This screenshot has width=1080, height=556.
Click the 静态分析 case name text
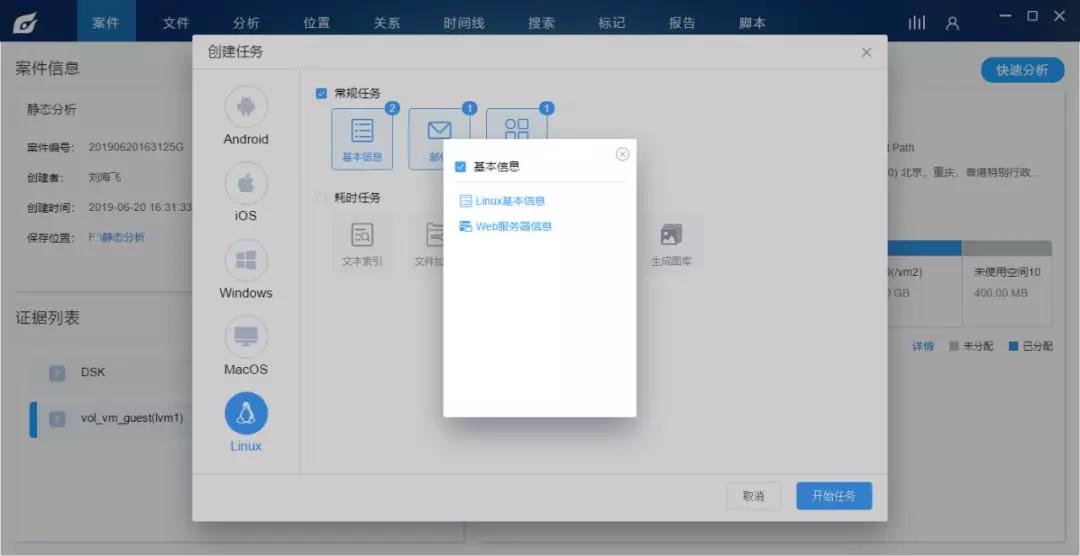pos(52,110)
